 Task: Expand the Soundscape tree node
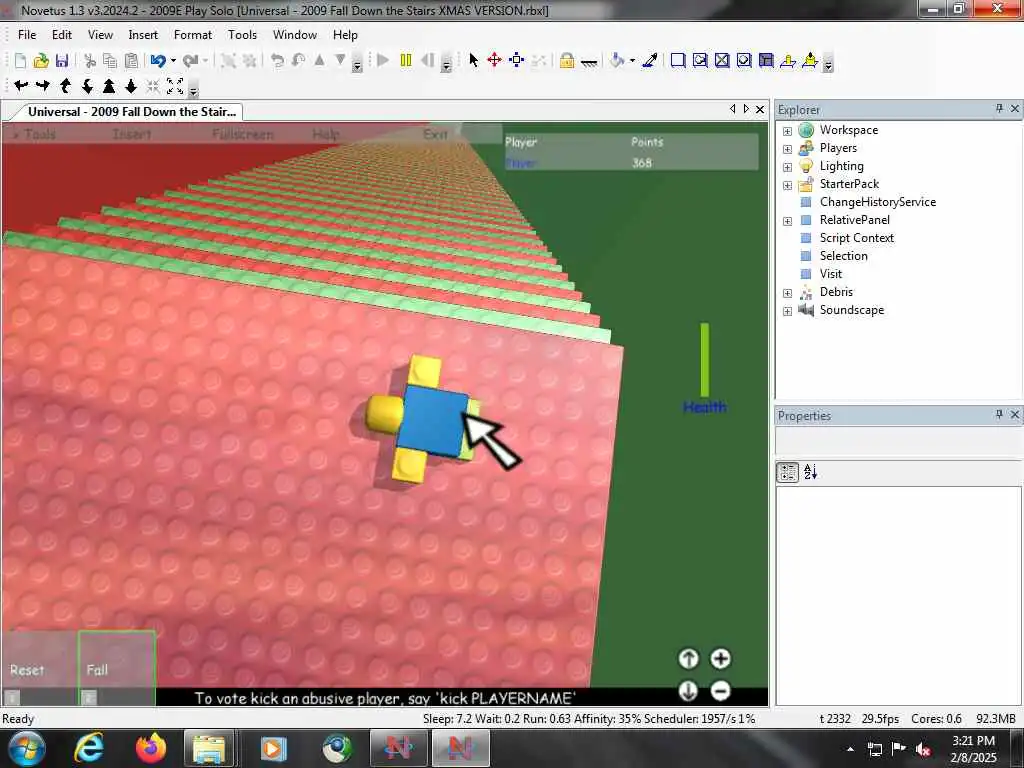tap(787, 311)
